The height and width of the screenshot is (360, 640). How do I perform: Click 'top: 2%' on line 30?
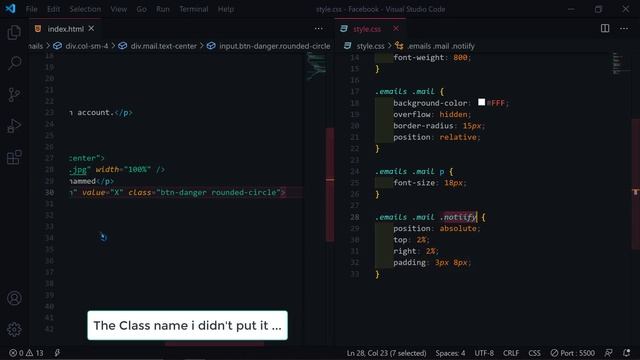411,240
